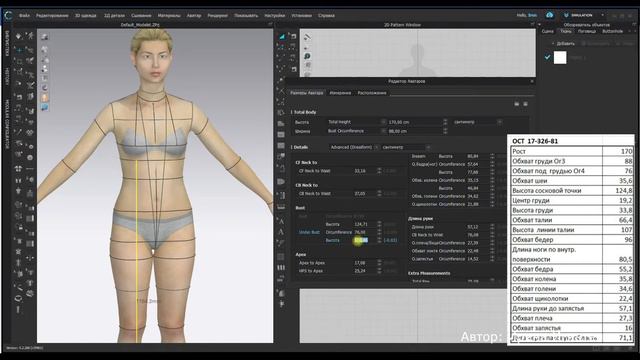Click the CLO logo icon
This screenshot has height=360, width=640.
[x=8, y=16]
